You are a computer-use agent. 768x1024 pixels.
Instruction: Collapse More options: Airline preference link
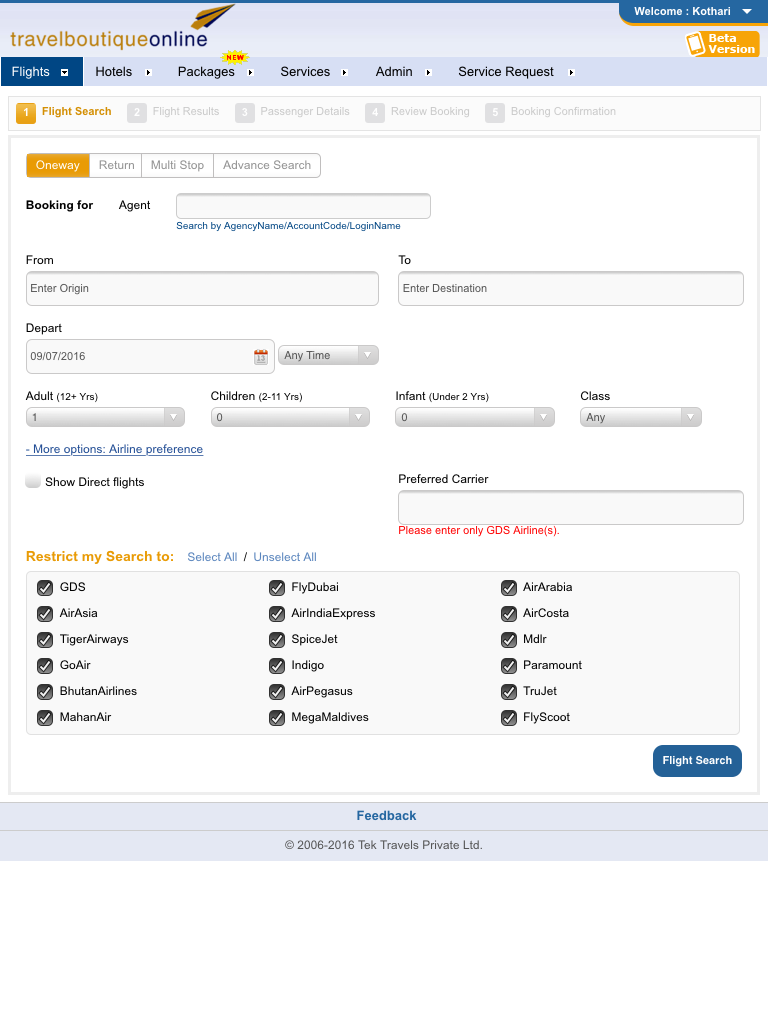(114, 449)
